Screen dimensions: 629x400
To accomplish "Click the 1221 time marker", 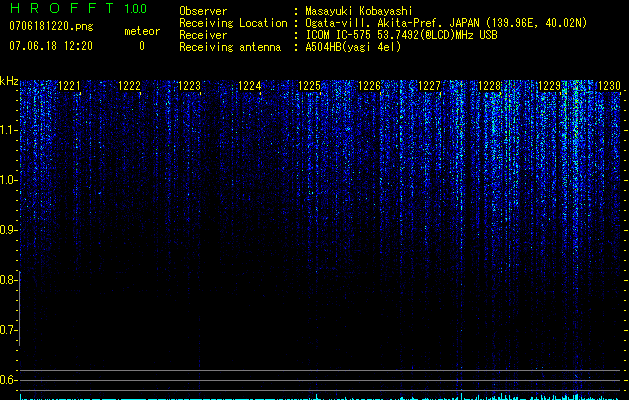I will coord(69,86).
